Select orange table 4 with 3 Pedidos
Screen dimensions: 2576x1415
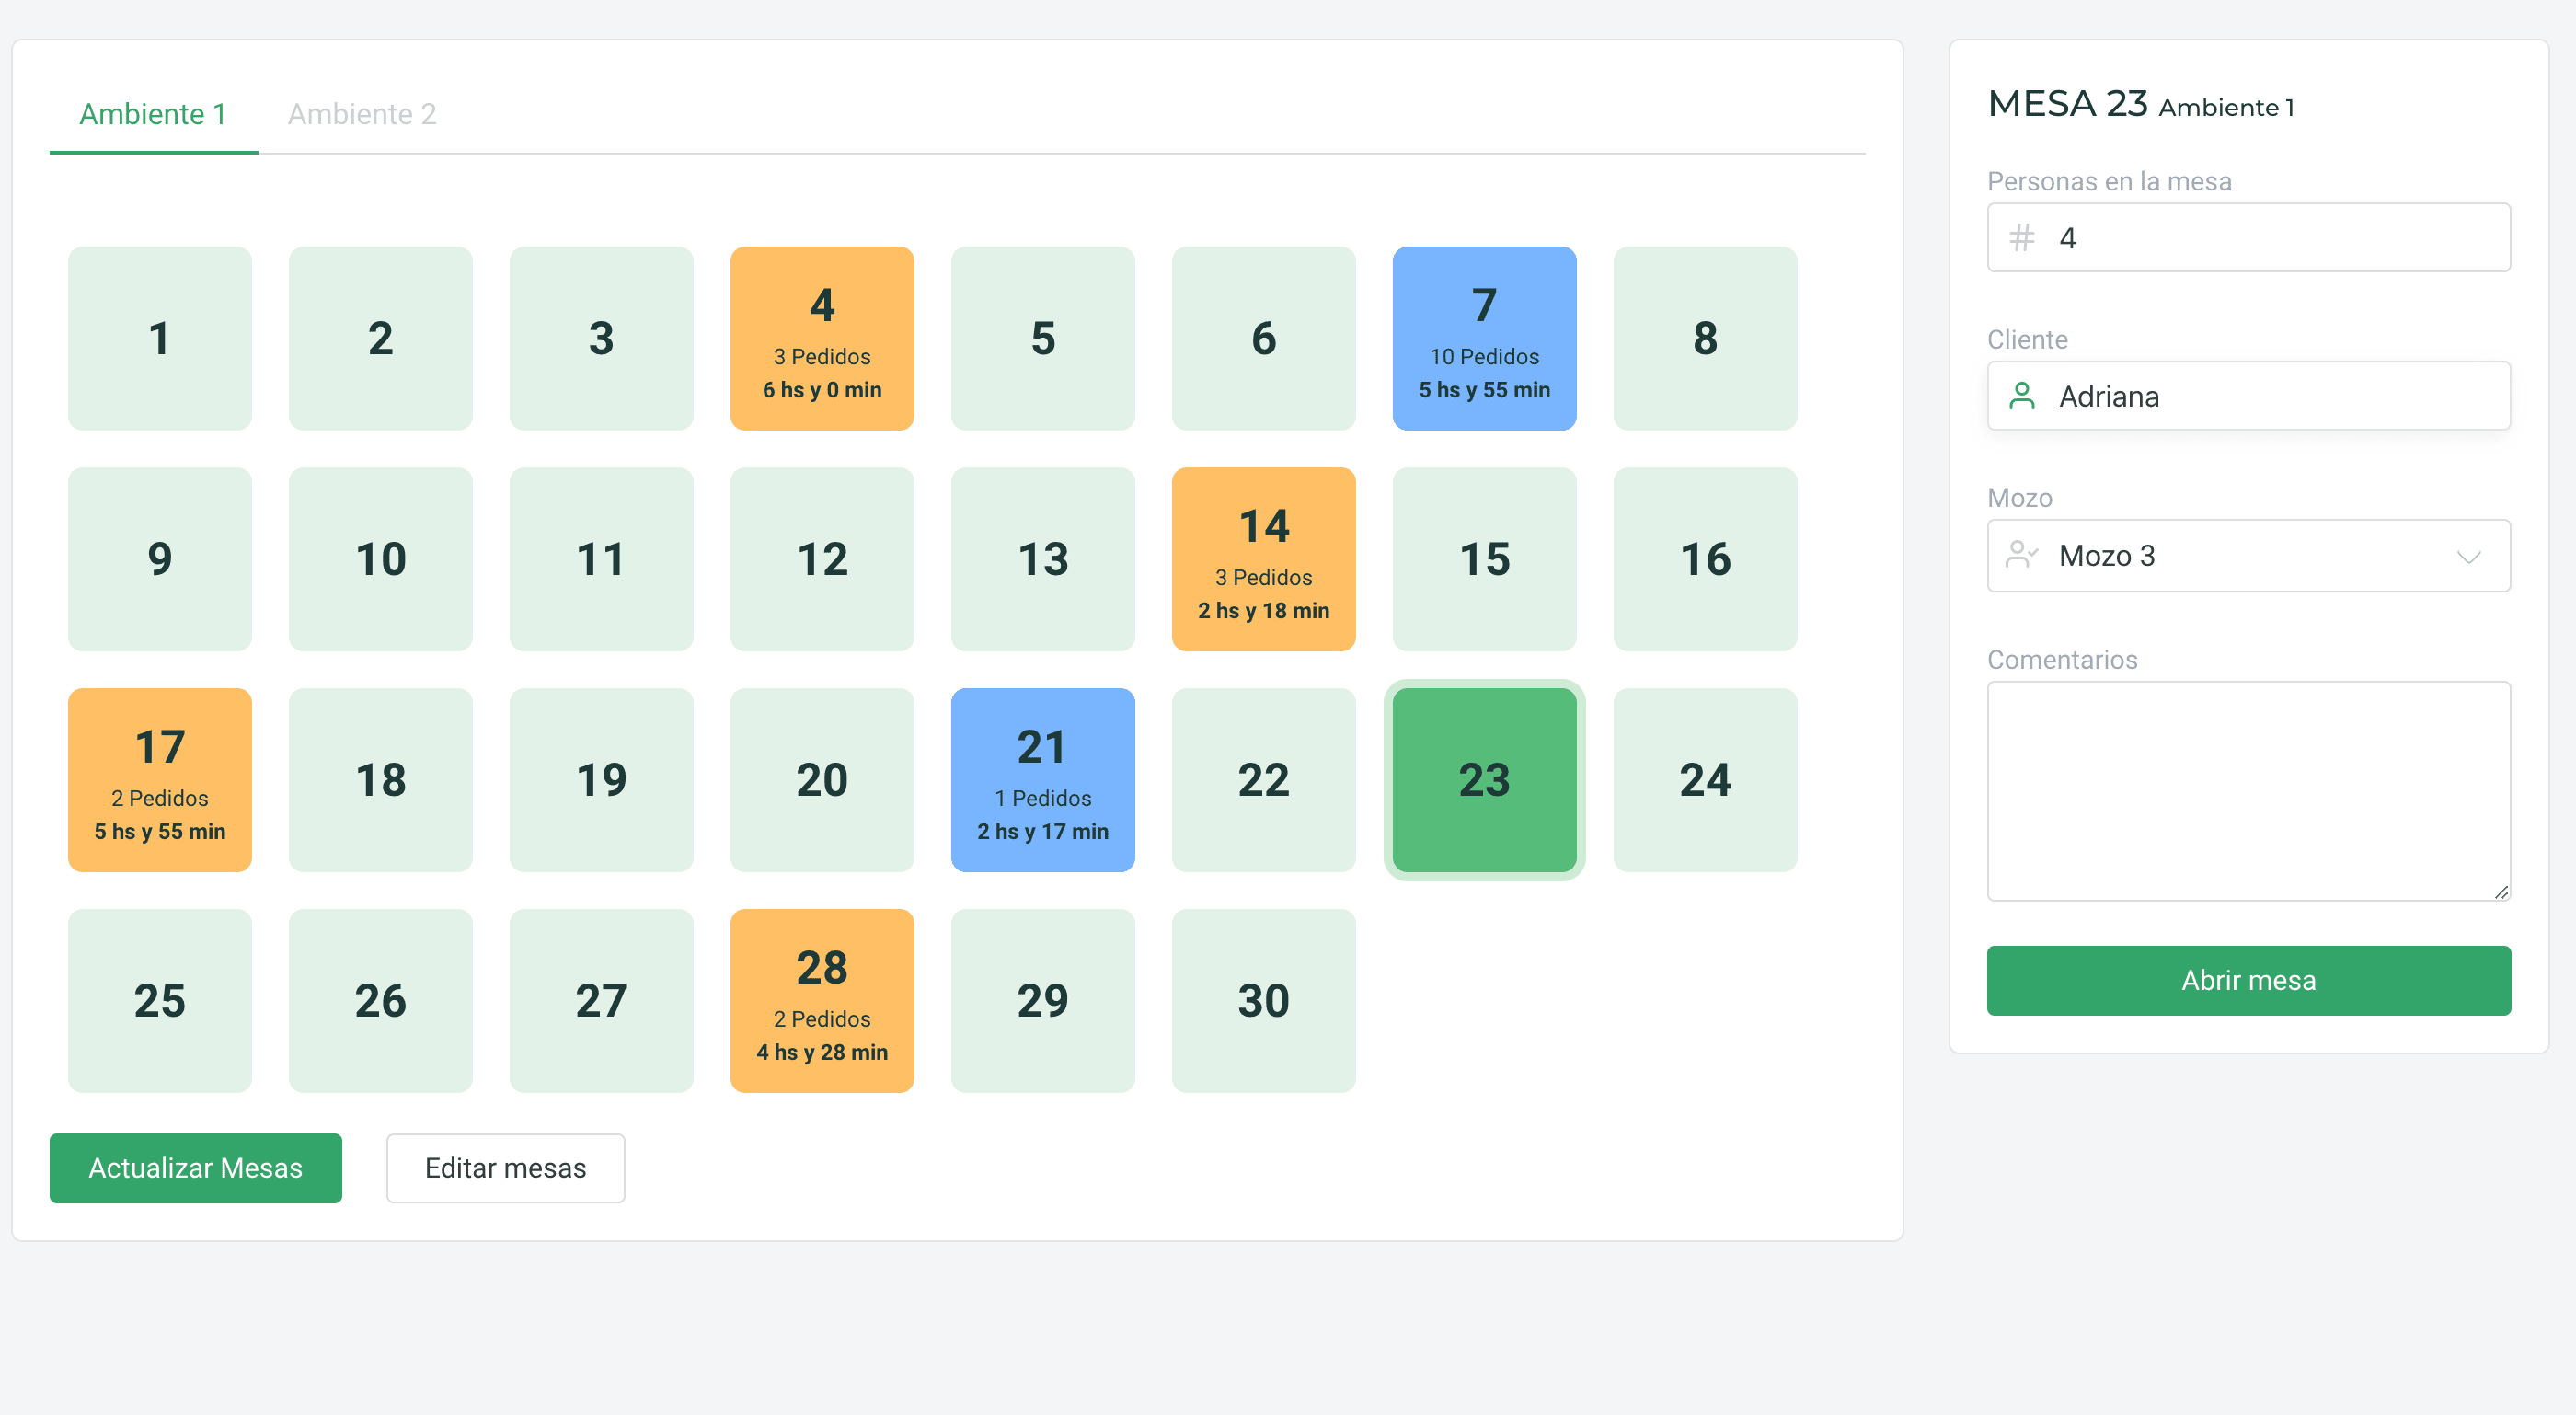[x=822, y=339]
